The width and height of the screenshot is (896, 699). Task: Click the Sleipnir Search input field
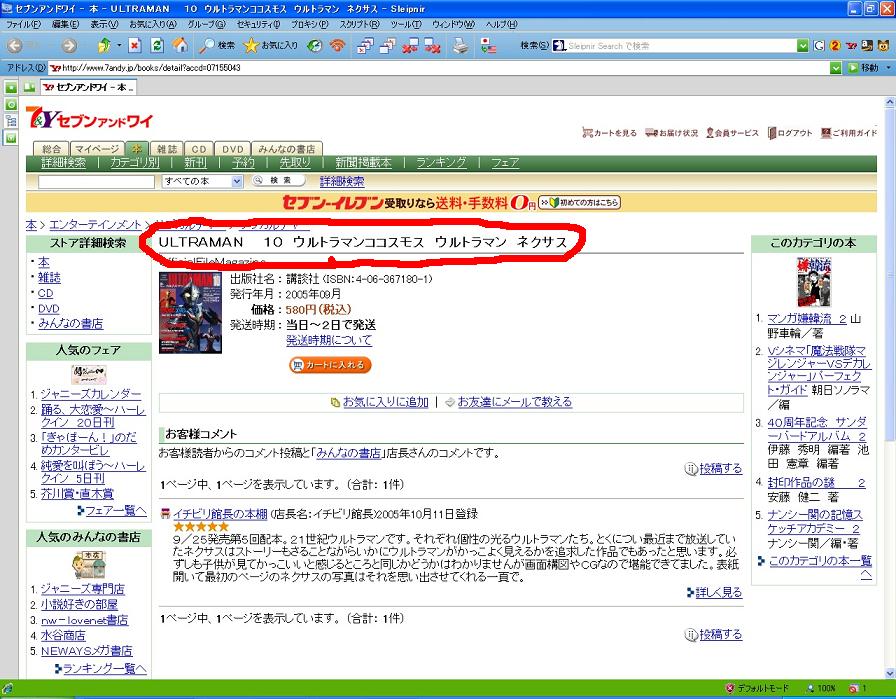pyautogui.click(x=682, y=46)
